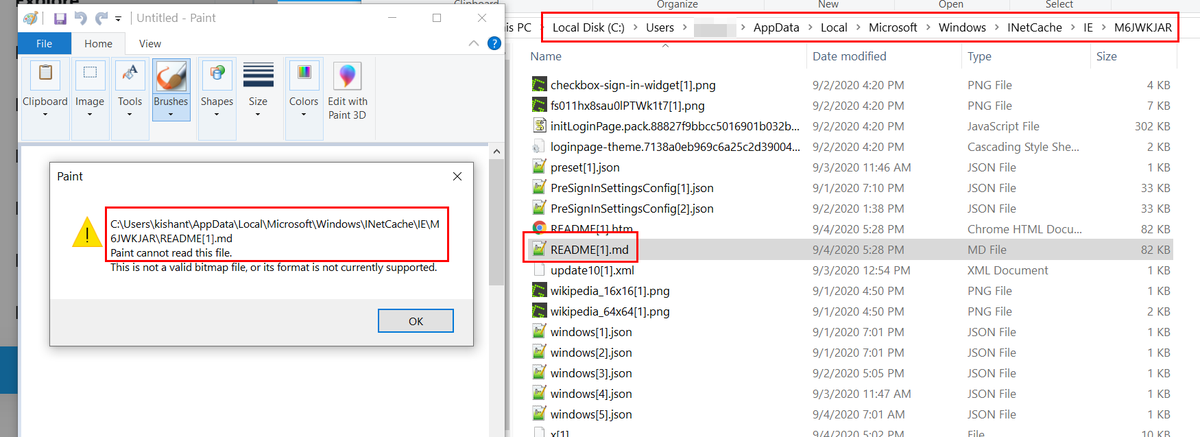Click the Redo arrow in Paint
1200x437 pixels.
[x=99, y=19]
